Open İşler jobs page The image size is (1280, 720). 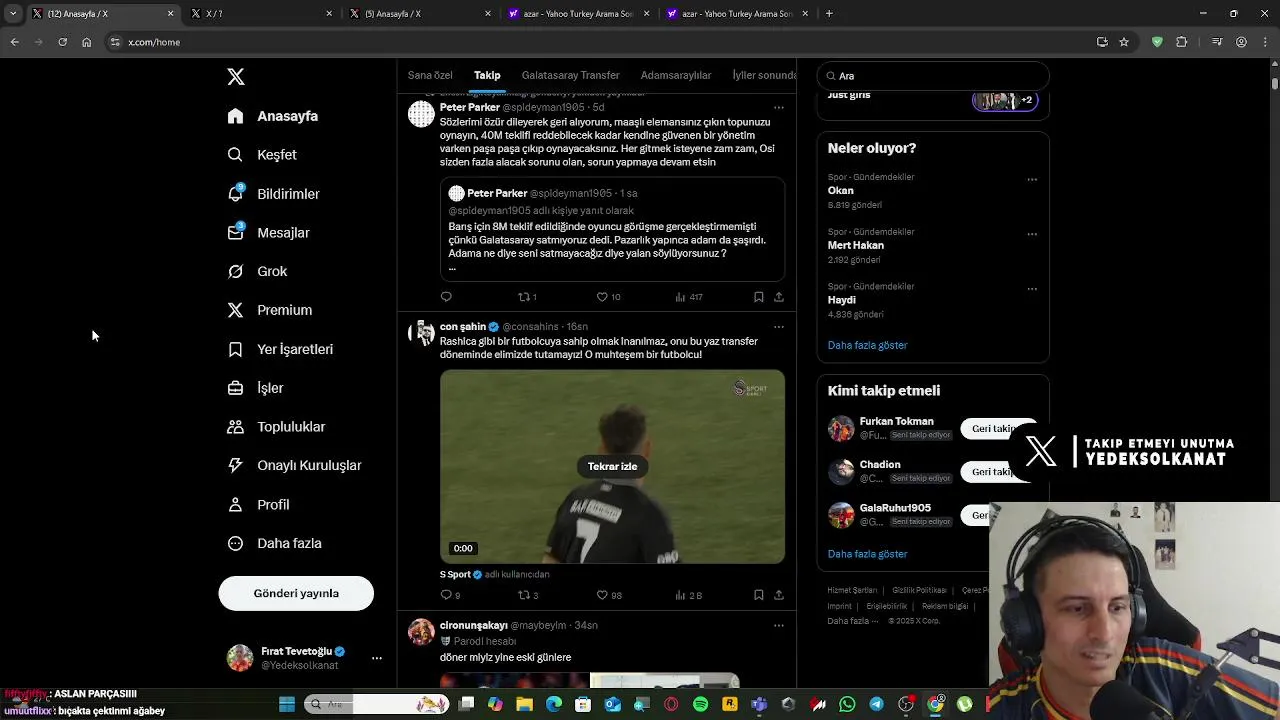[255, 388]
